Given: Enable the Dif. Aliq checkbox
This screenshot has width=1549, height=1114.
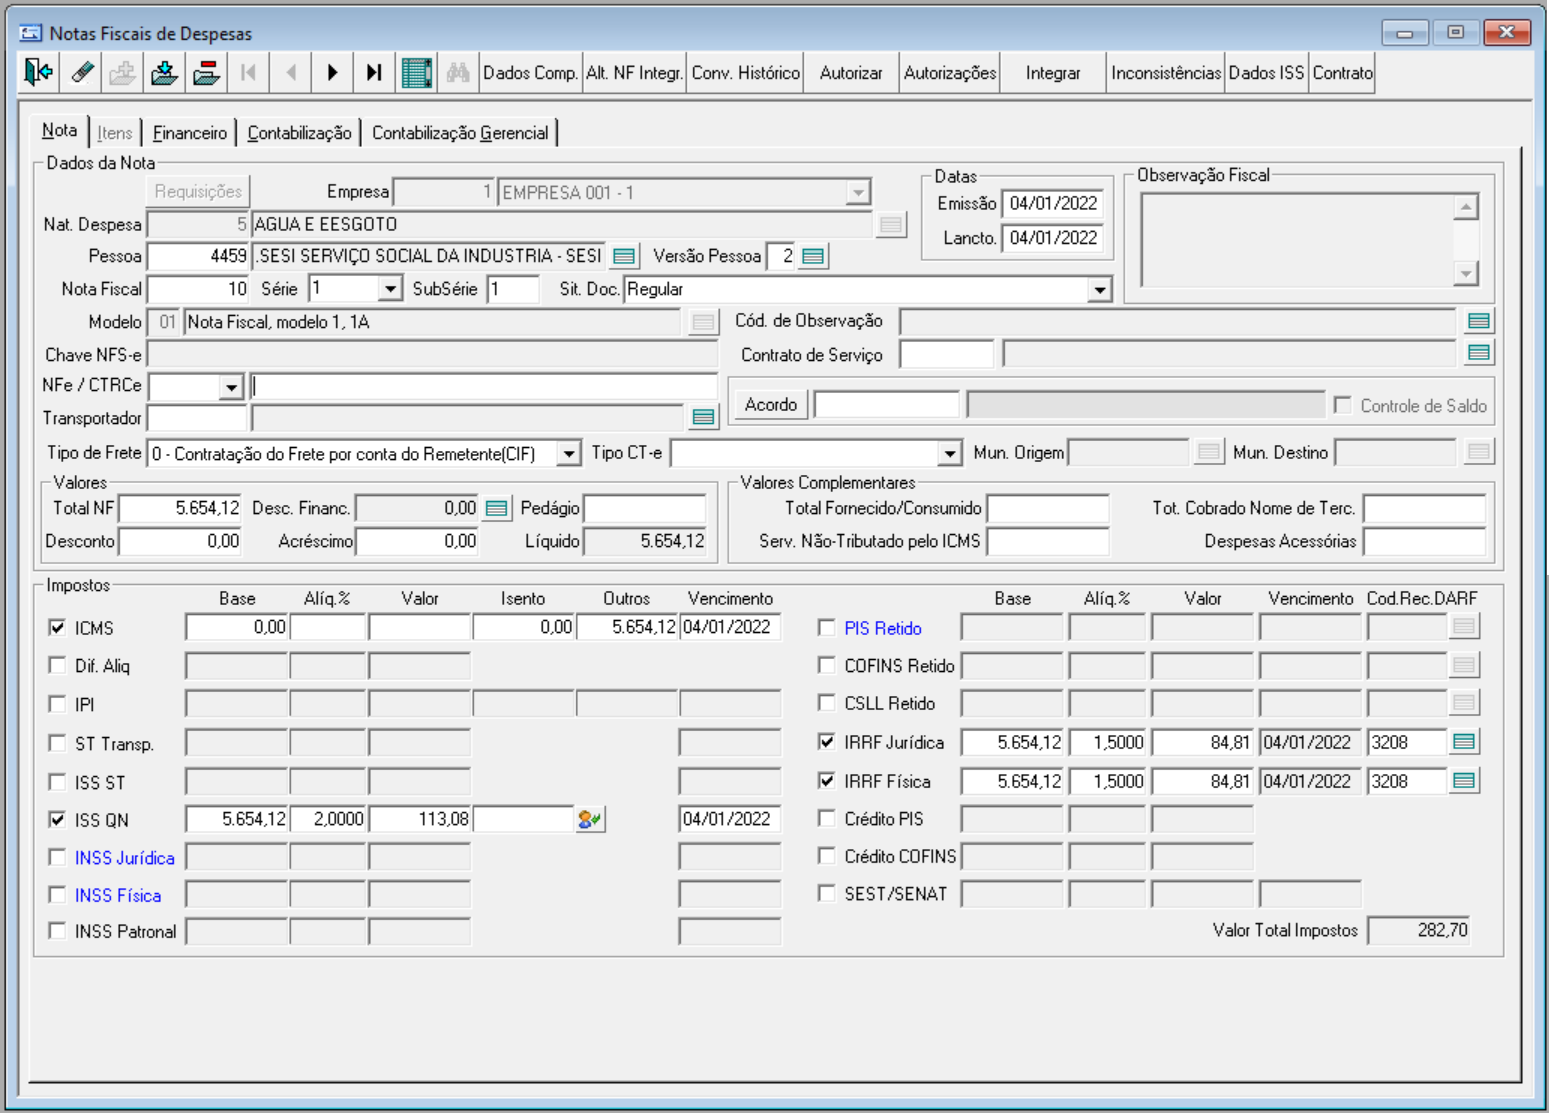Looking at the screenshot, I should pos(57,666).
